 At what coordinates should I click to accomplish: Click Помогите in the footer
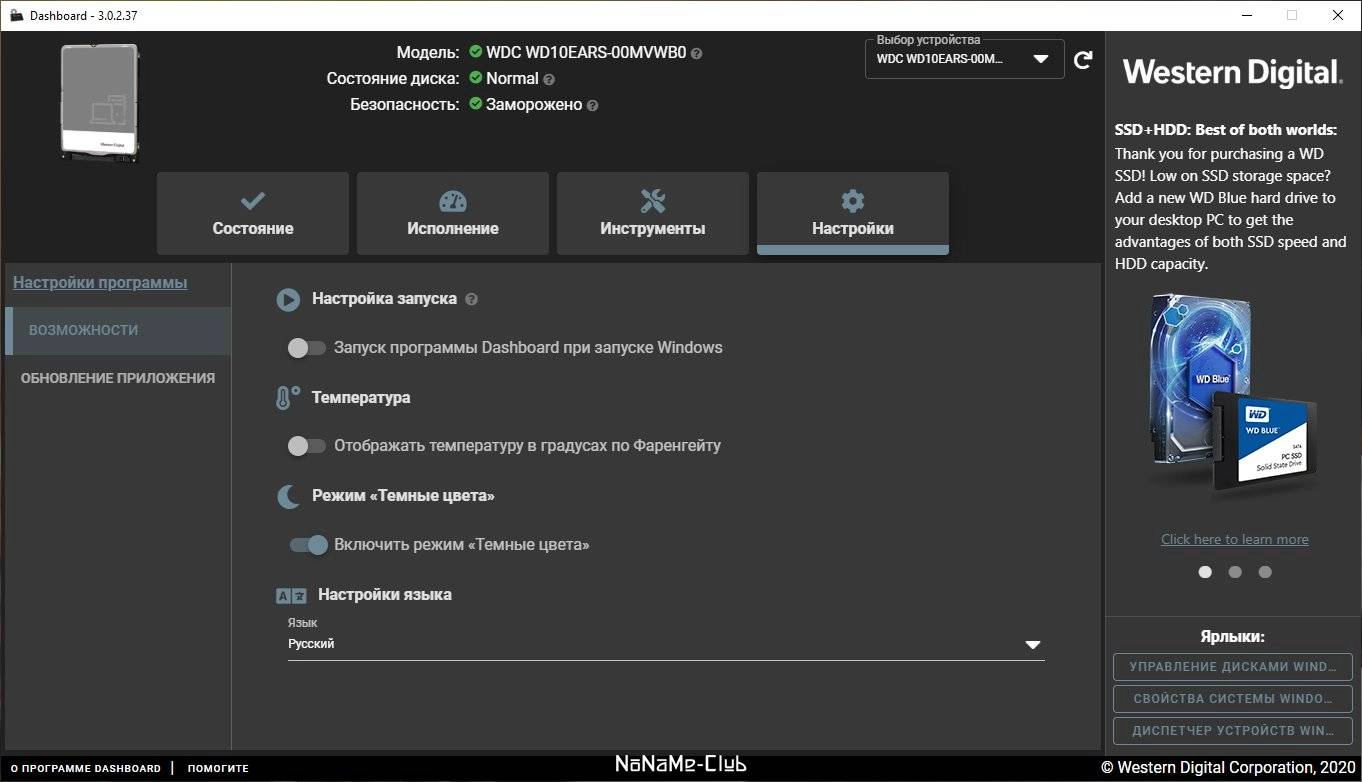218,769
